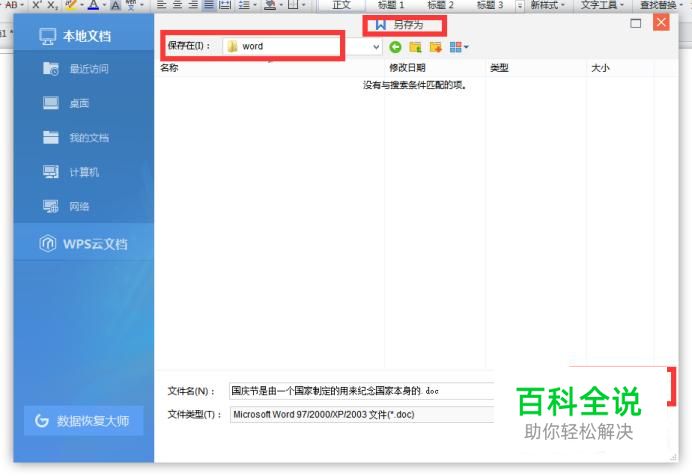Go up one folder level icon

tap(415, 47)
